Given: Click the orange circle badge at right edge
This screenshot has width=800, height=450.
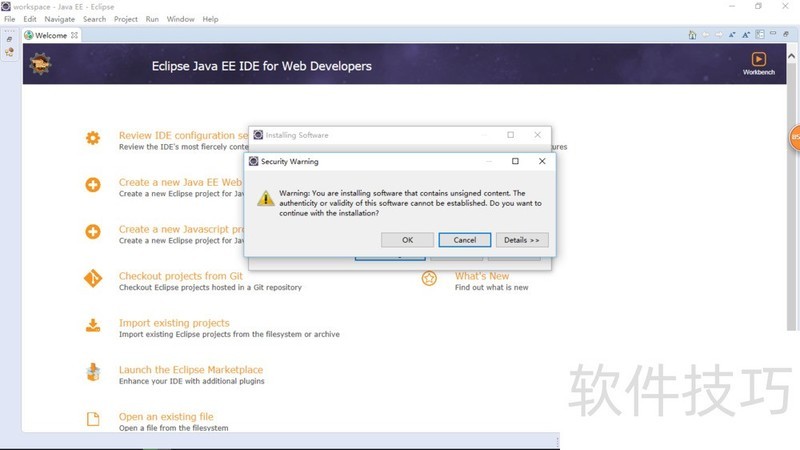Looking at the screenshot, I should pos(794,137).
